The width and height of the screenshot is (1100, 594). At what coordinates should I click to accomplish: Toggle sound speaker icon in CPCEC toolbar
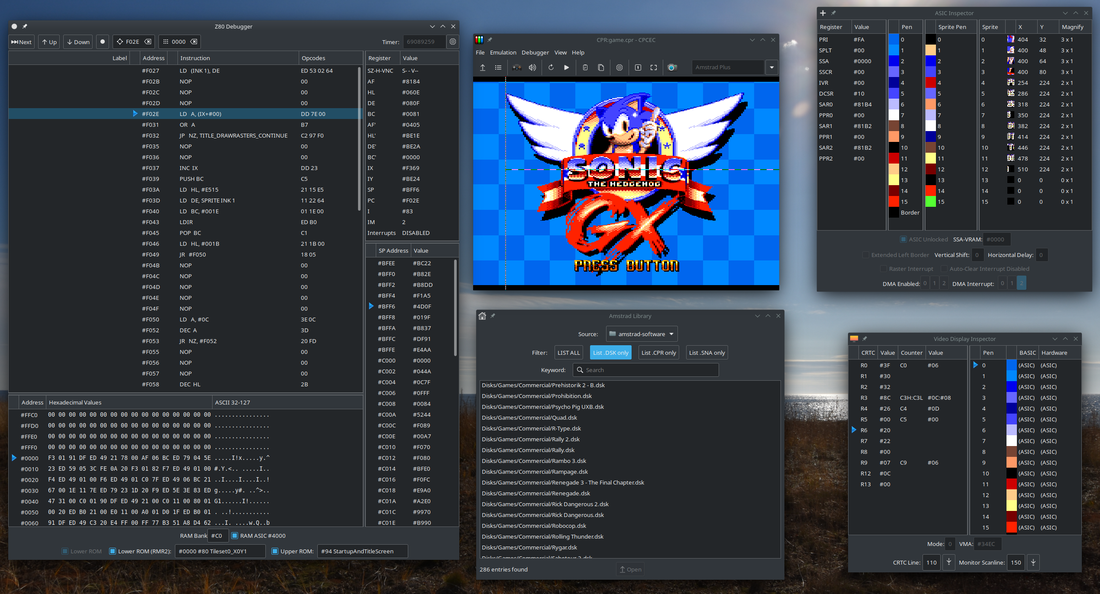532,67
